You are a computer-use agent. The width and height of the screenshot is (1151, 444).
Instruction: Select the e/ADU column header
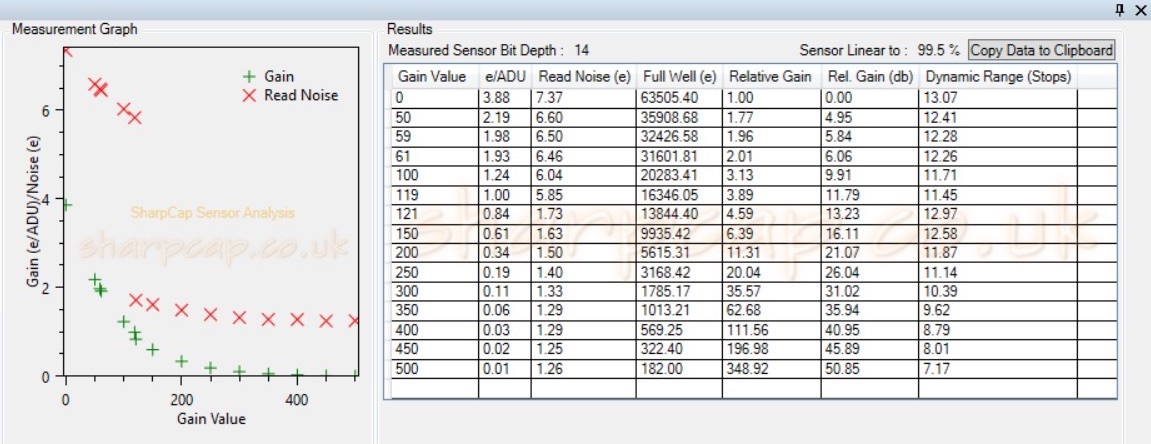pos(504,77)
